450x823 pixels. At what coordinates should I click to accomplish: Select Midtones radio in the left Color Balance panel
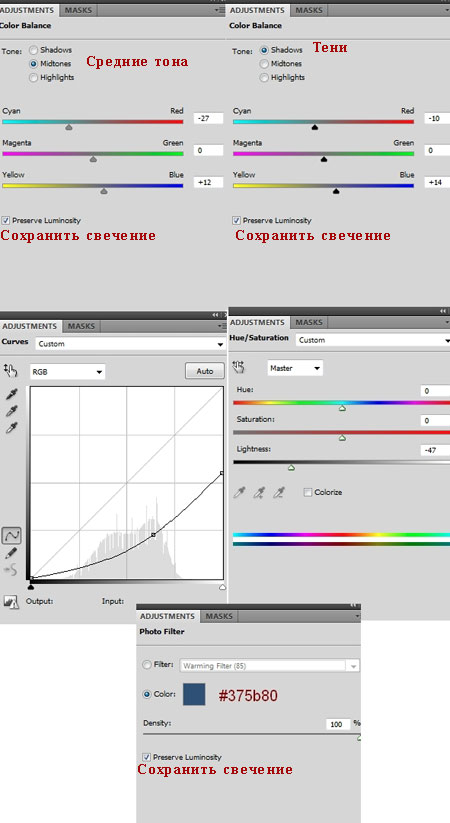tap(34, 64)
